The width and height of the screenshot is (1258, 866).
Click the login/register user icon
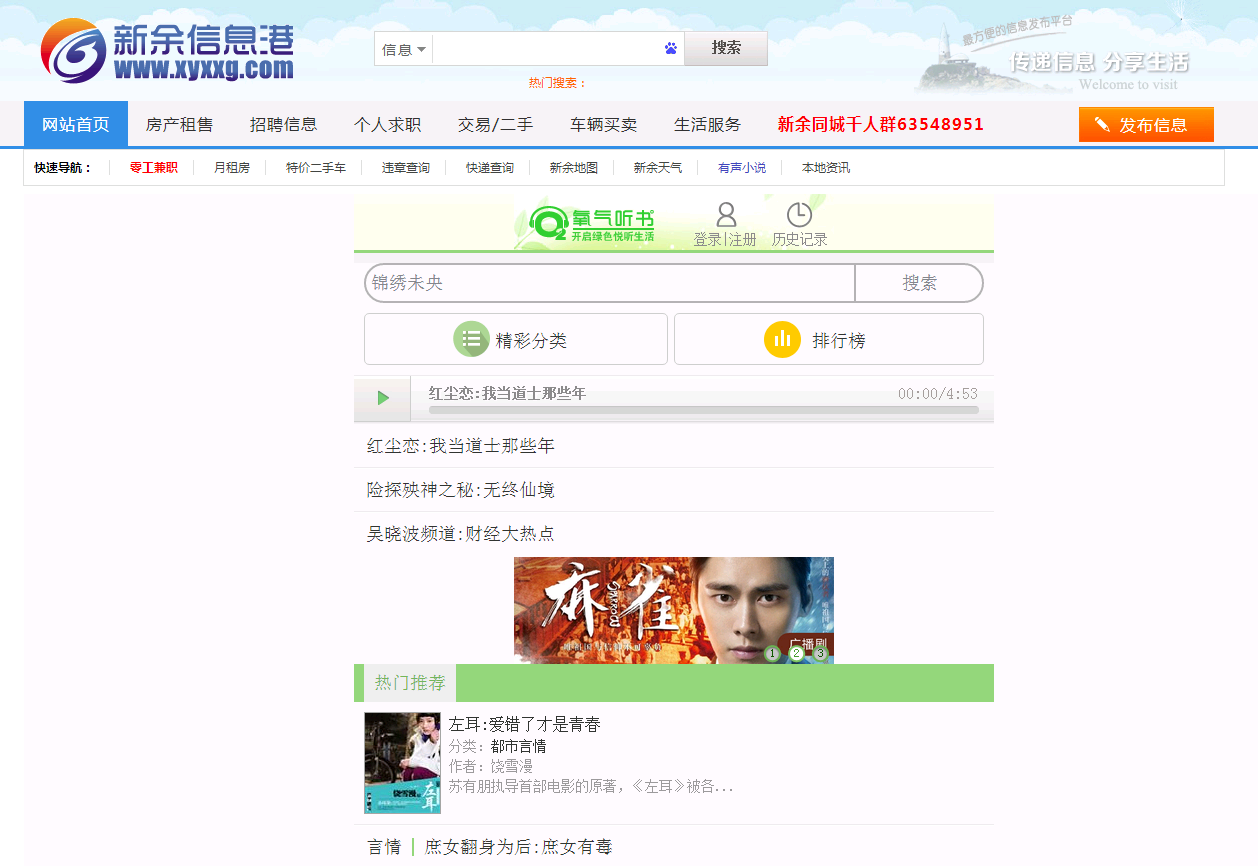(x=726, y=215)
